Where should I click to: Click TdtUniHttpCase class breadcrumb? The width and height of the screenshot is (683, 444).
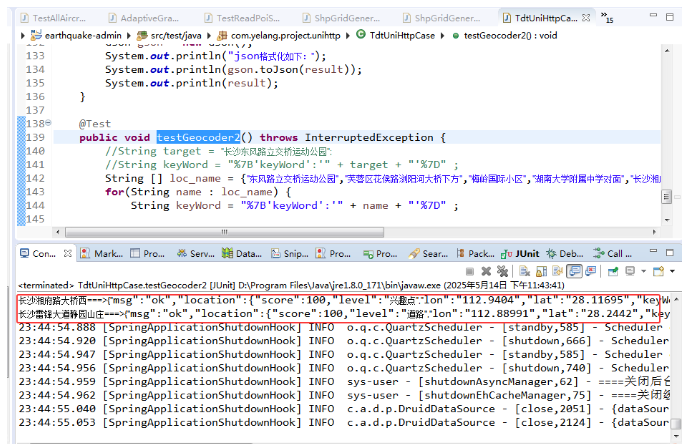(396, 35)
